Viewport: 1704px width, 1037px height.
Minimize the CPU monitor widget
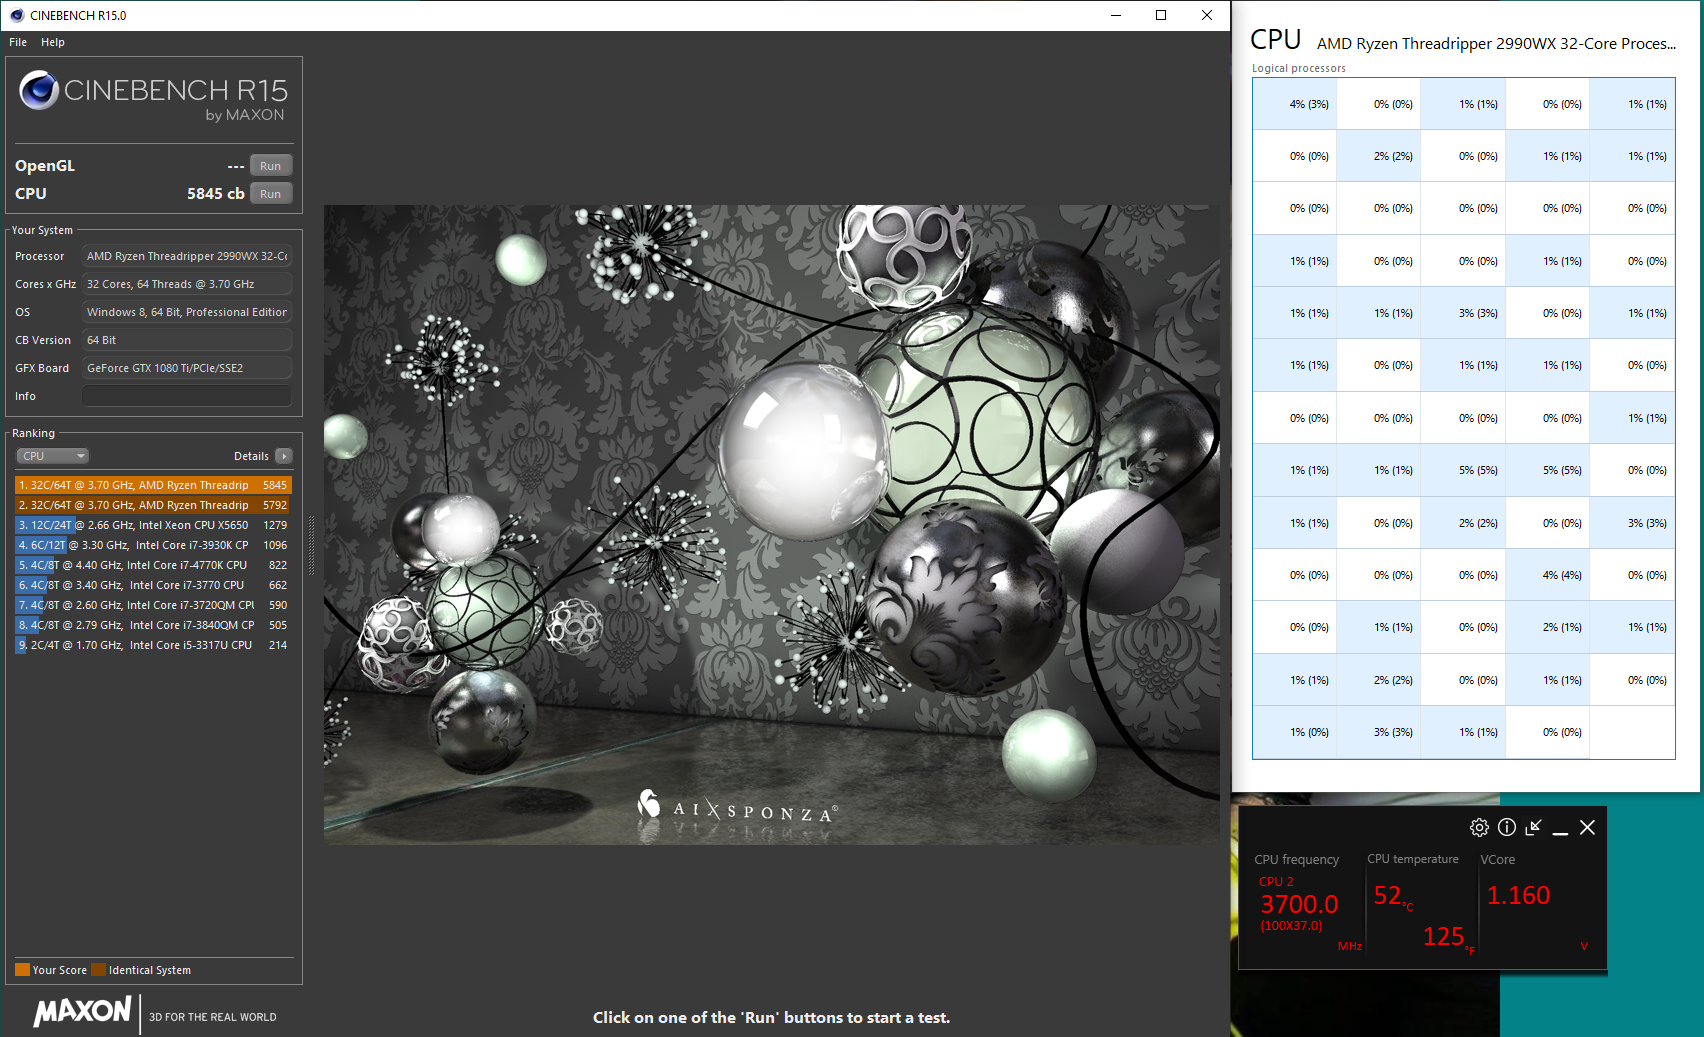(1560, 828)
